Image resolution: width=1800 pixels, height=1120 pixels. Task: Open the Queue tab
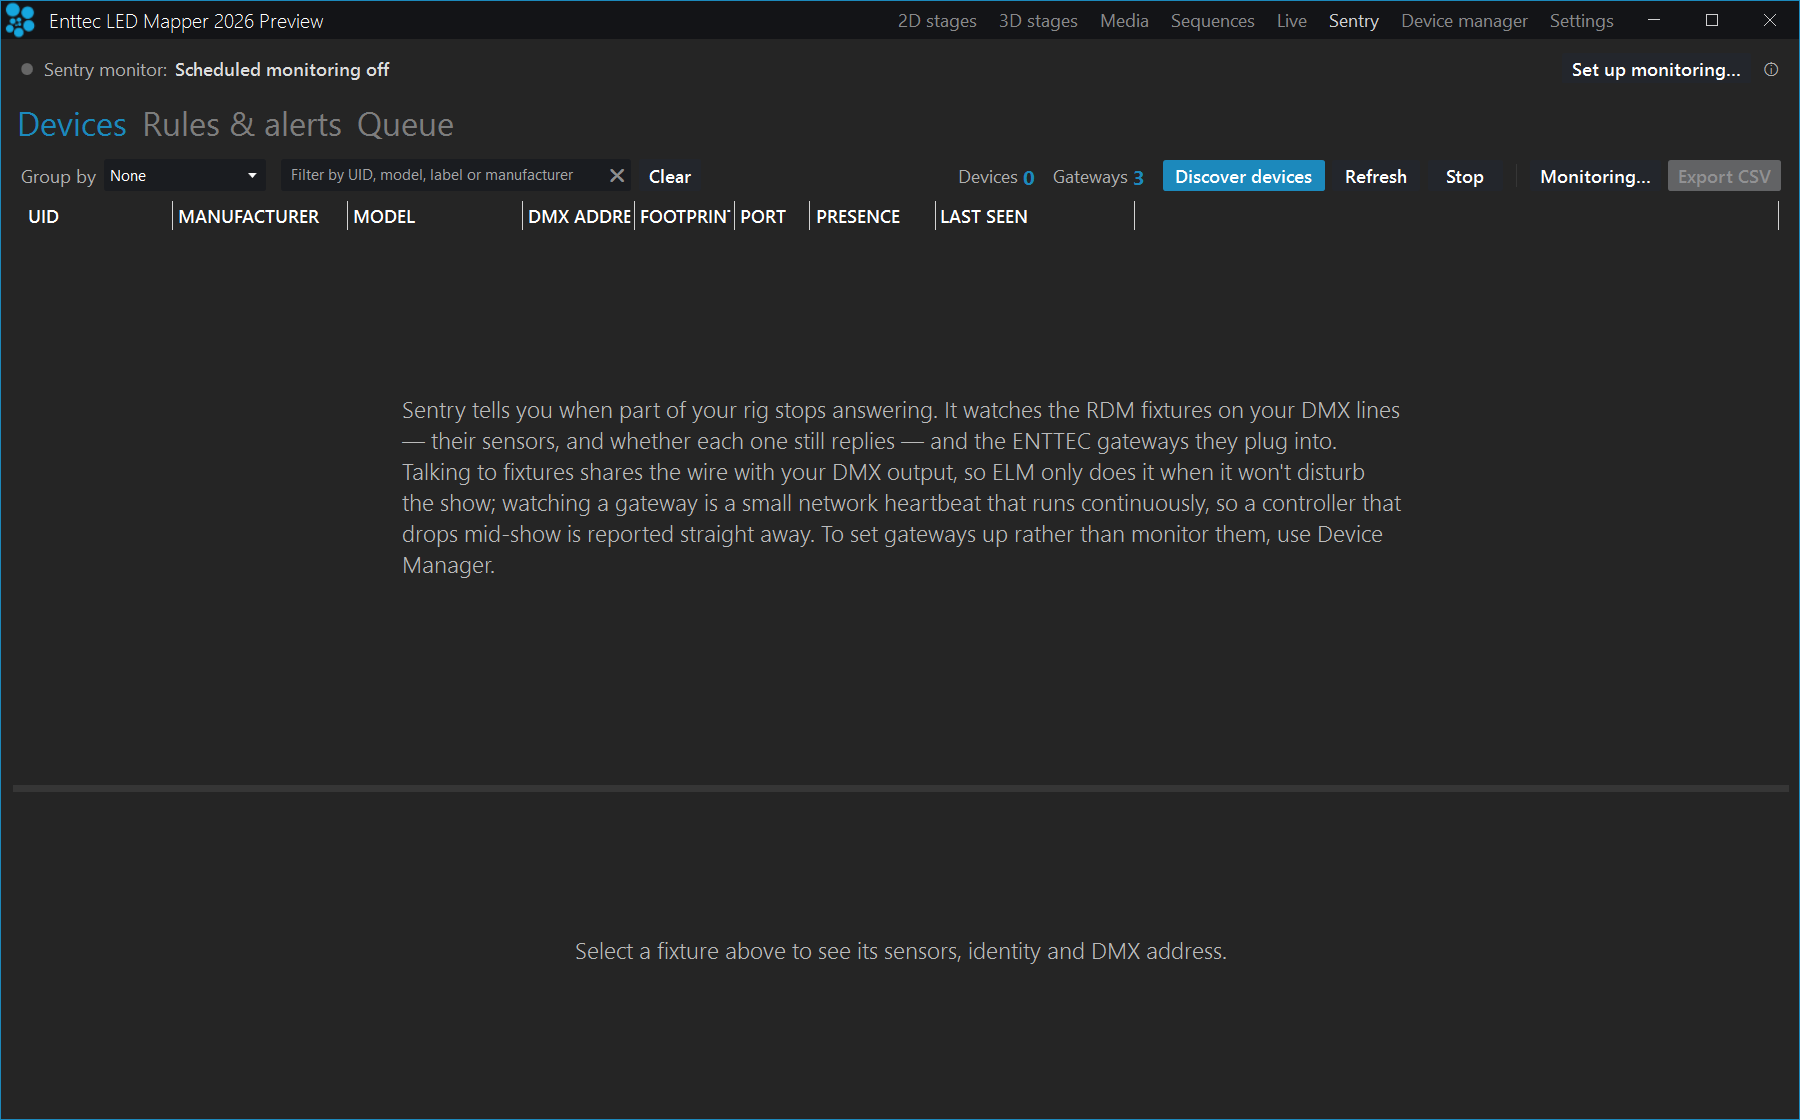(x=405, y=125)
